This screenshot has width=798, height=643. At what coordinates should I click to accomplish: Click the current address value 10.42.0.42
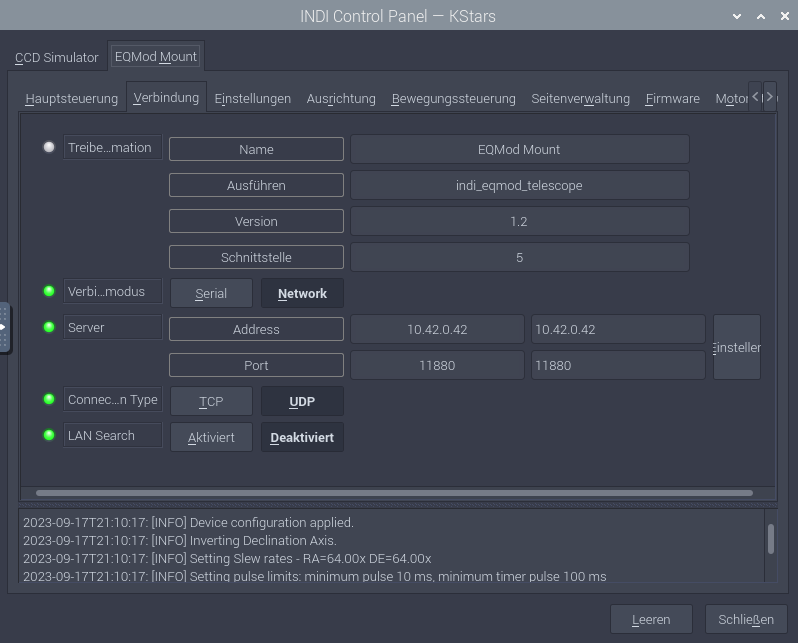coord(437,329)
